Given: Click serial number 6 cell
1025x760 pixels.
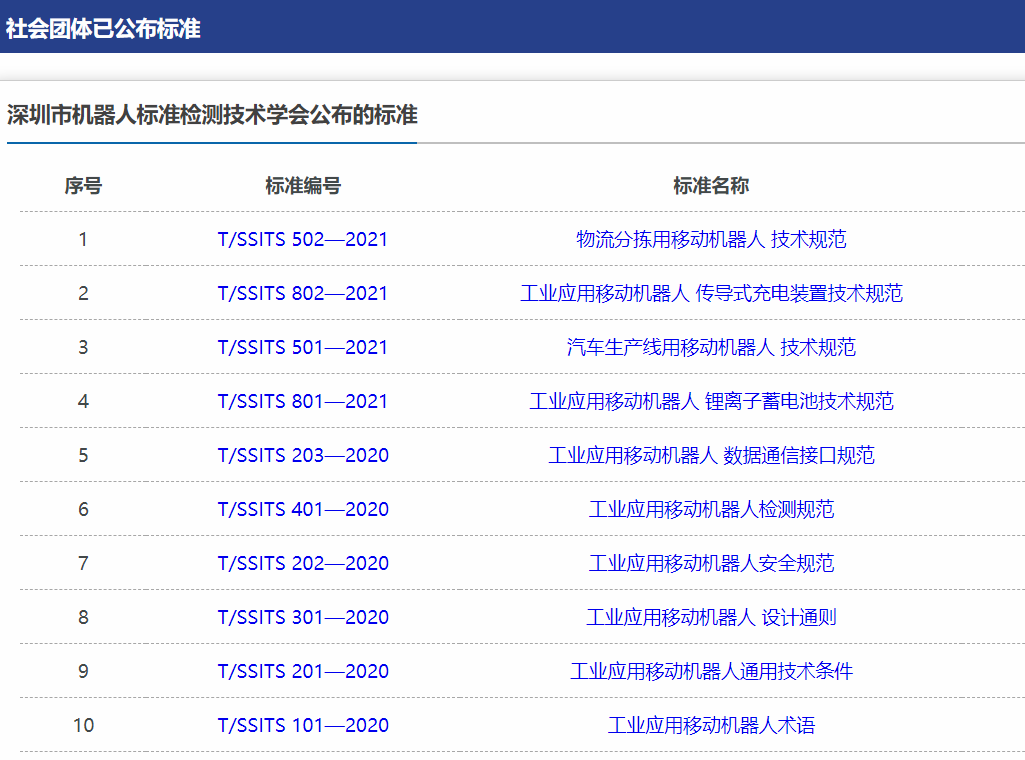Looking at the screenshot, I should 83,509.
